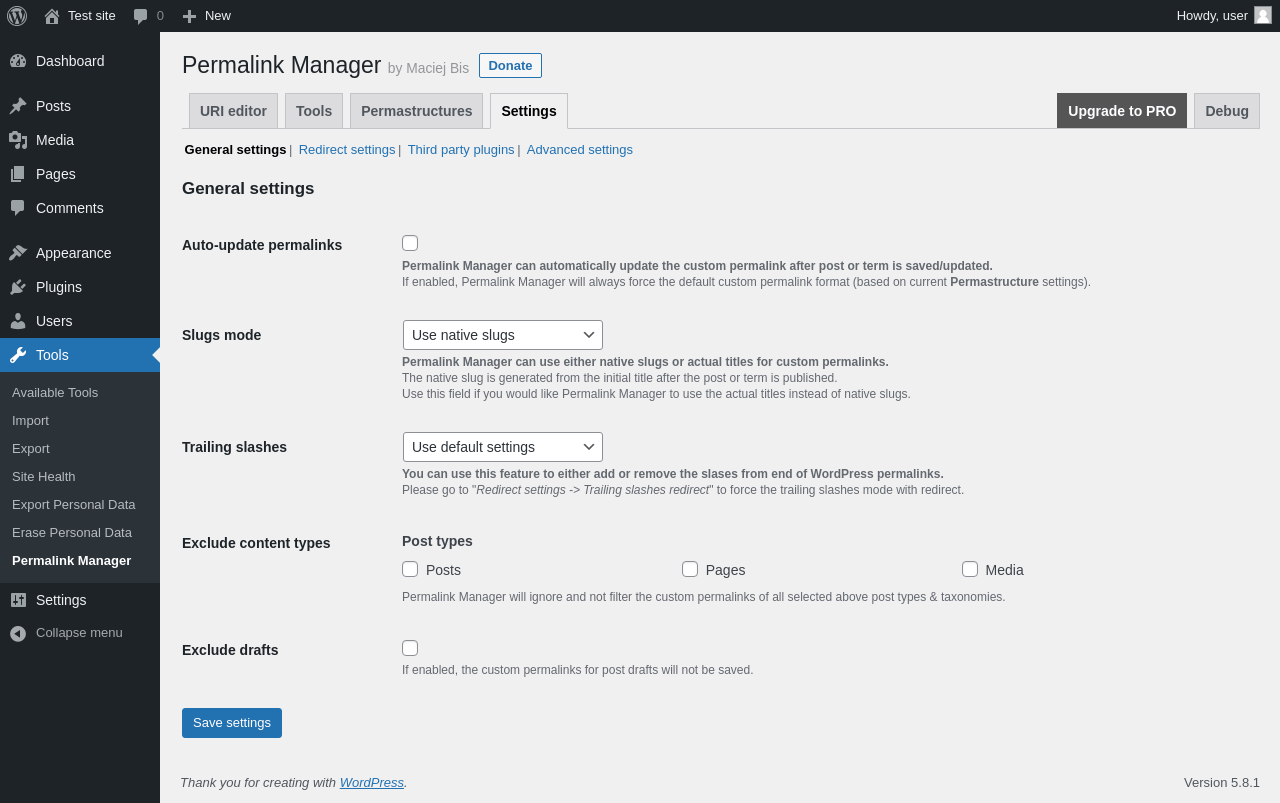
Task: Open the Slugs mode dropdown
Action: (503, 335)
